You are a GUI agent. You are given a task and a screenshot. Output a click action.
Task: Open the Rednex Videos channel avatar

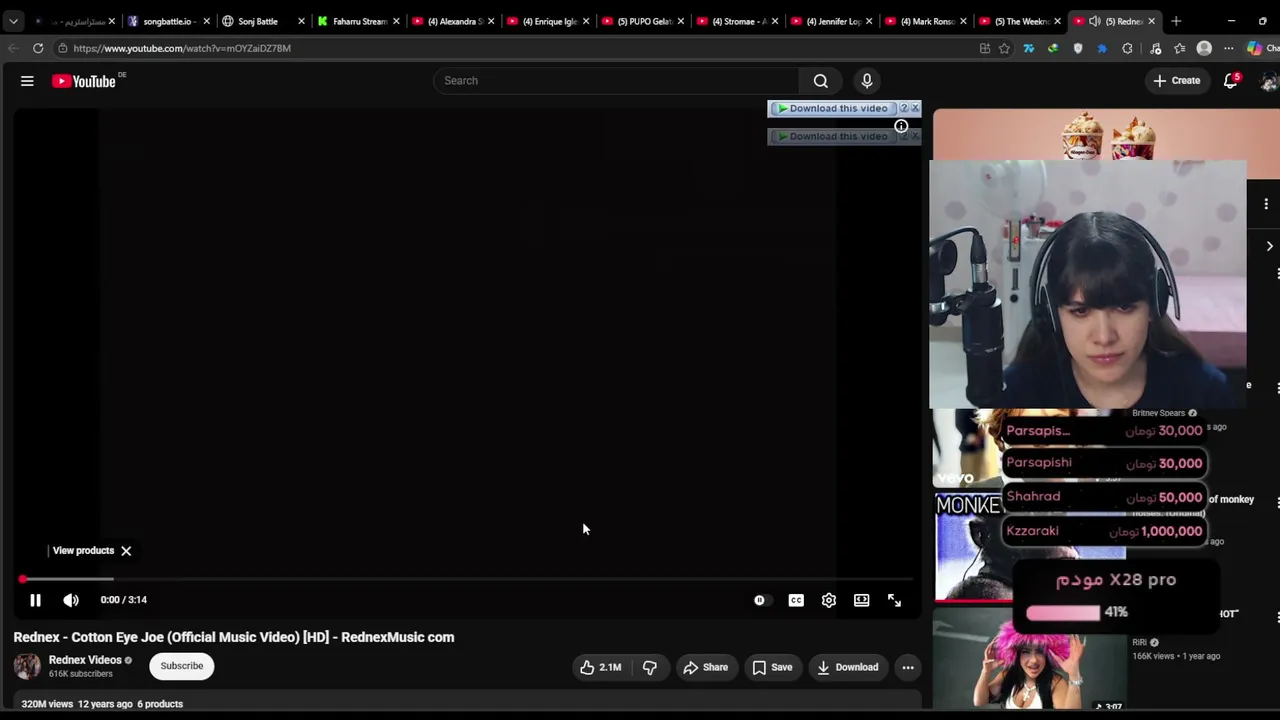click(x=27, y=666)
